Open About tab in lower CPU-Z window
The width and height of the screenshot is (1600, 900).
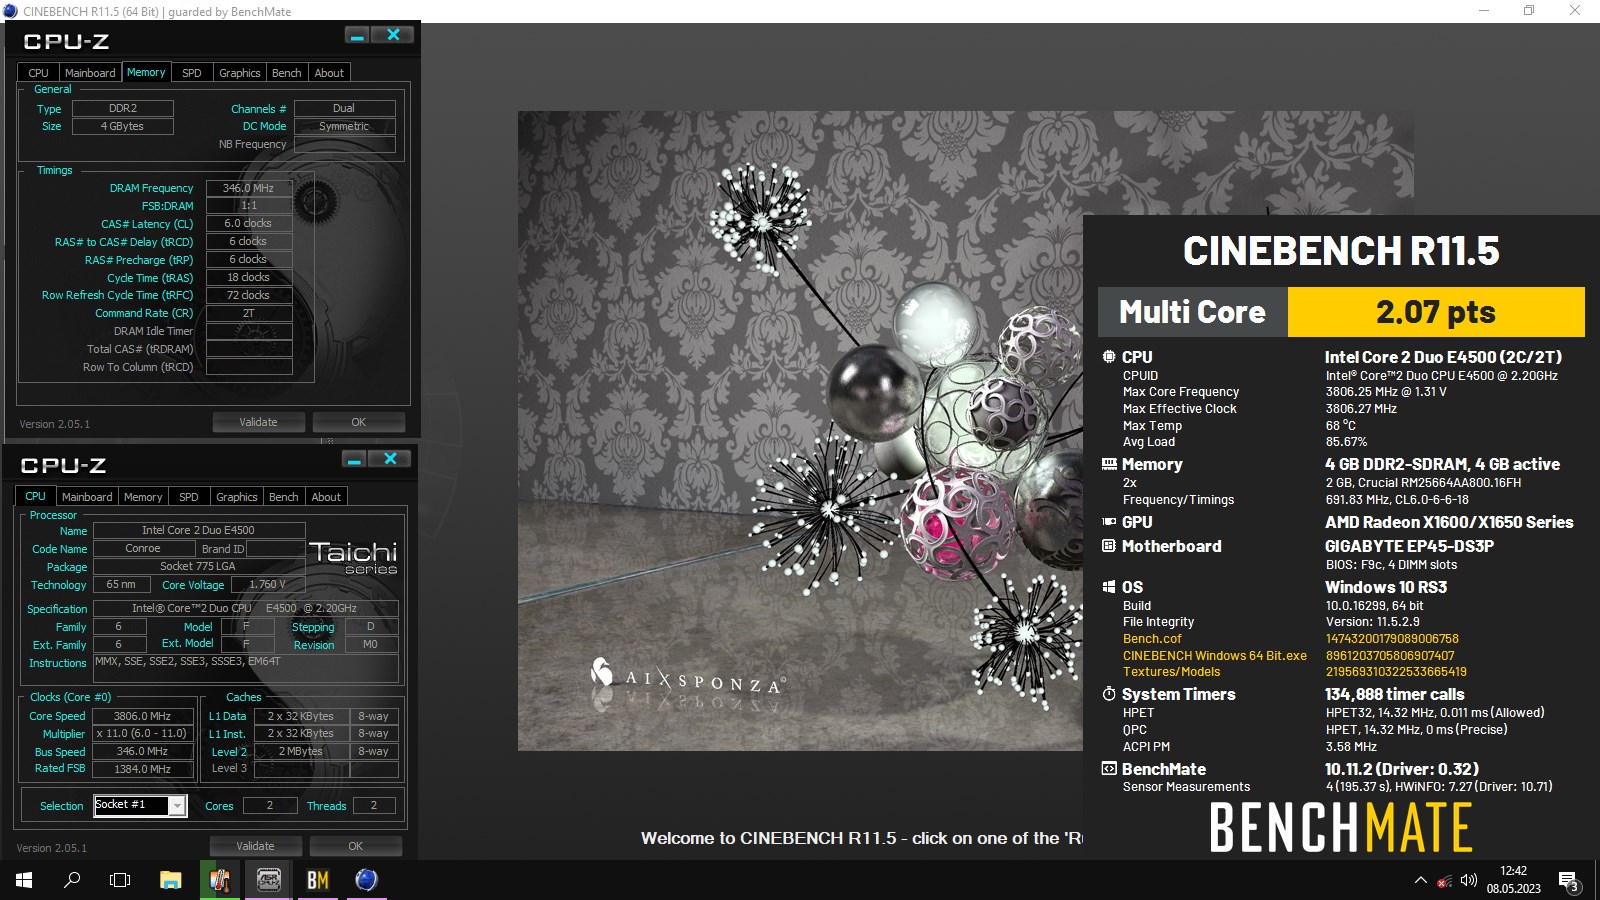coord(326,497)
